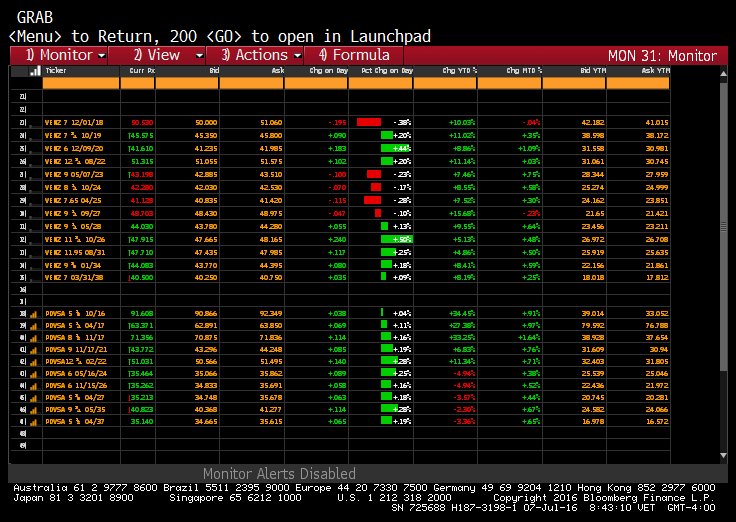This screenshot has width=736, height=522.
Task: Select the Formula menu item
Action: click(x=353, y=55)
